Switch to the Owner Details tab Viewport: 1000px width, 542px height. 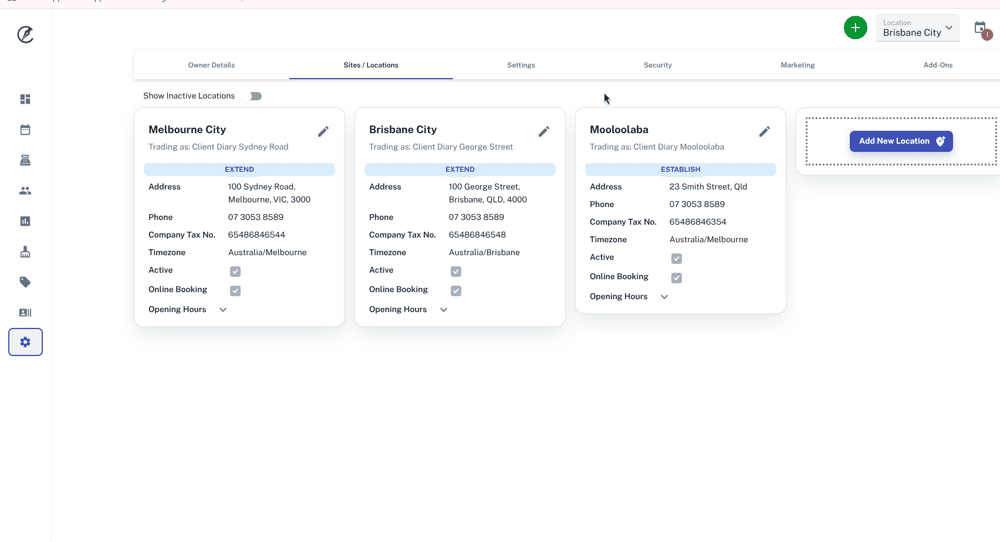click(x=211, y=65)
